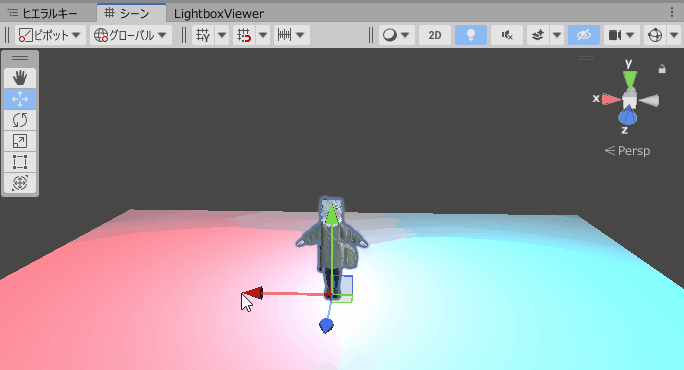
Task: Open the グローバル handle rotation dropdown
Action: point(131,35)
